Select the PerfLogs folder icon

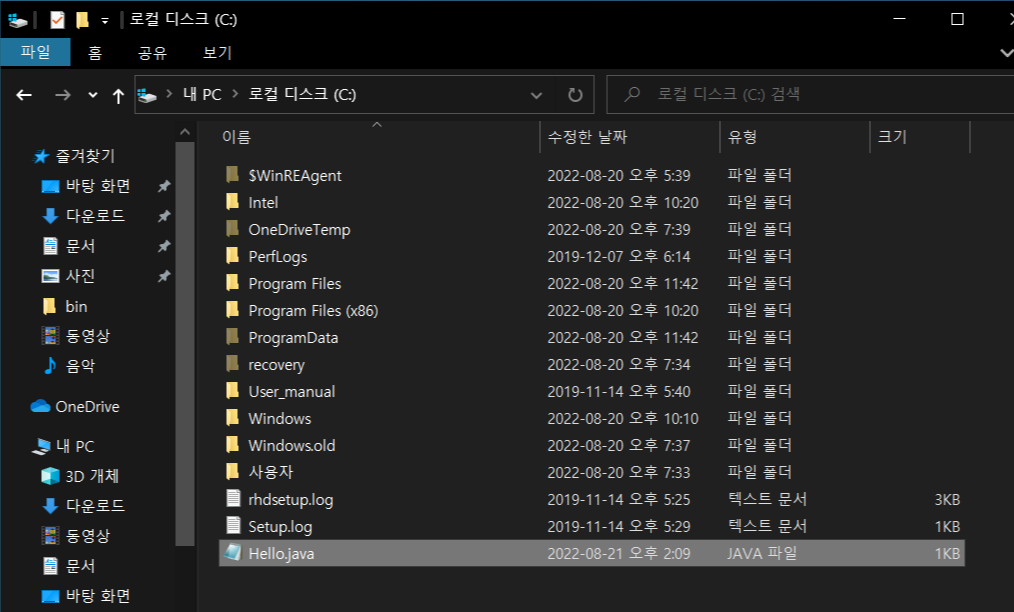click(x=232, y=256)
